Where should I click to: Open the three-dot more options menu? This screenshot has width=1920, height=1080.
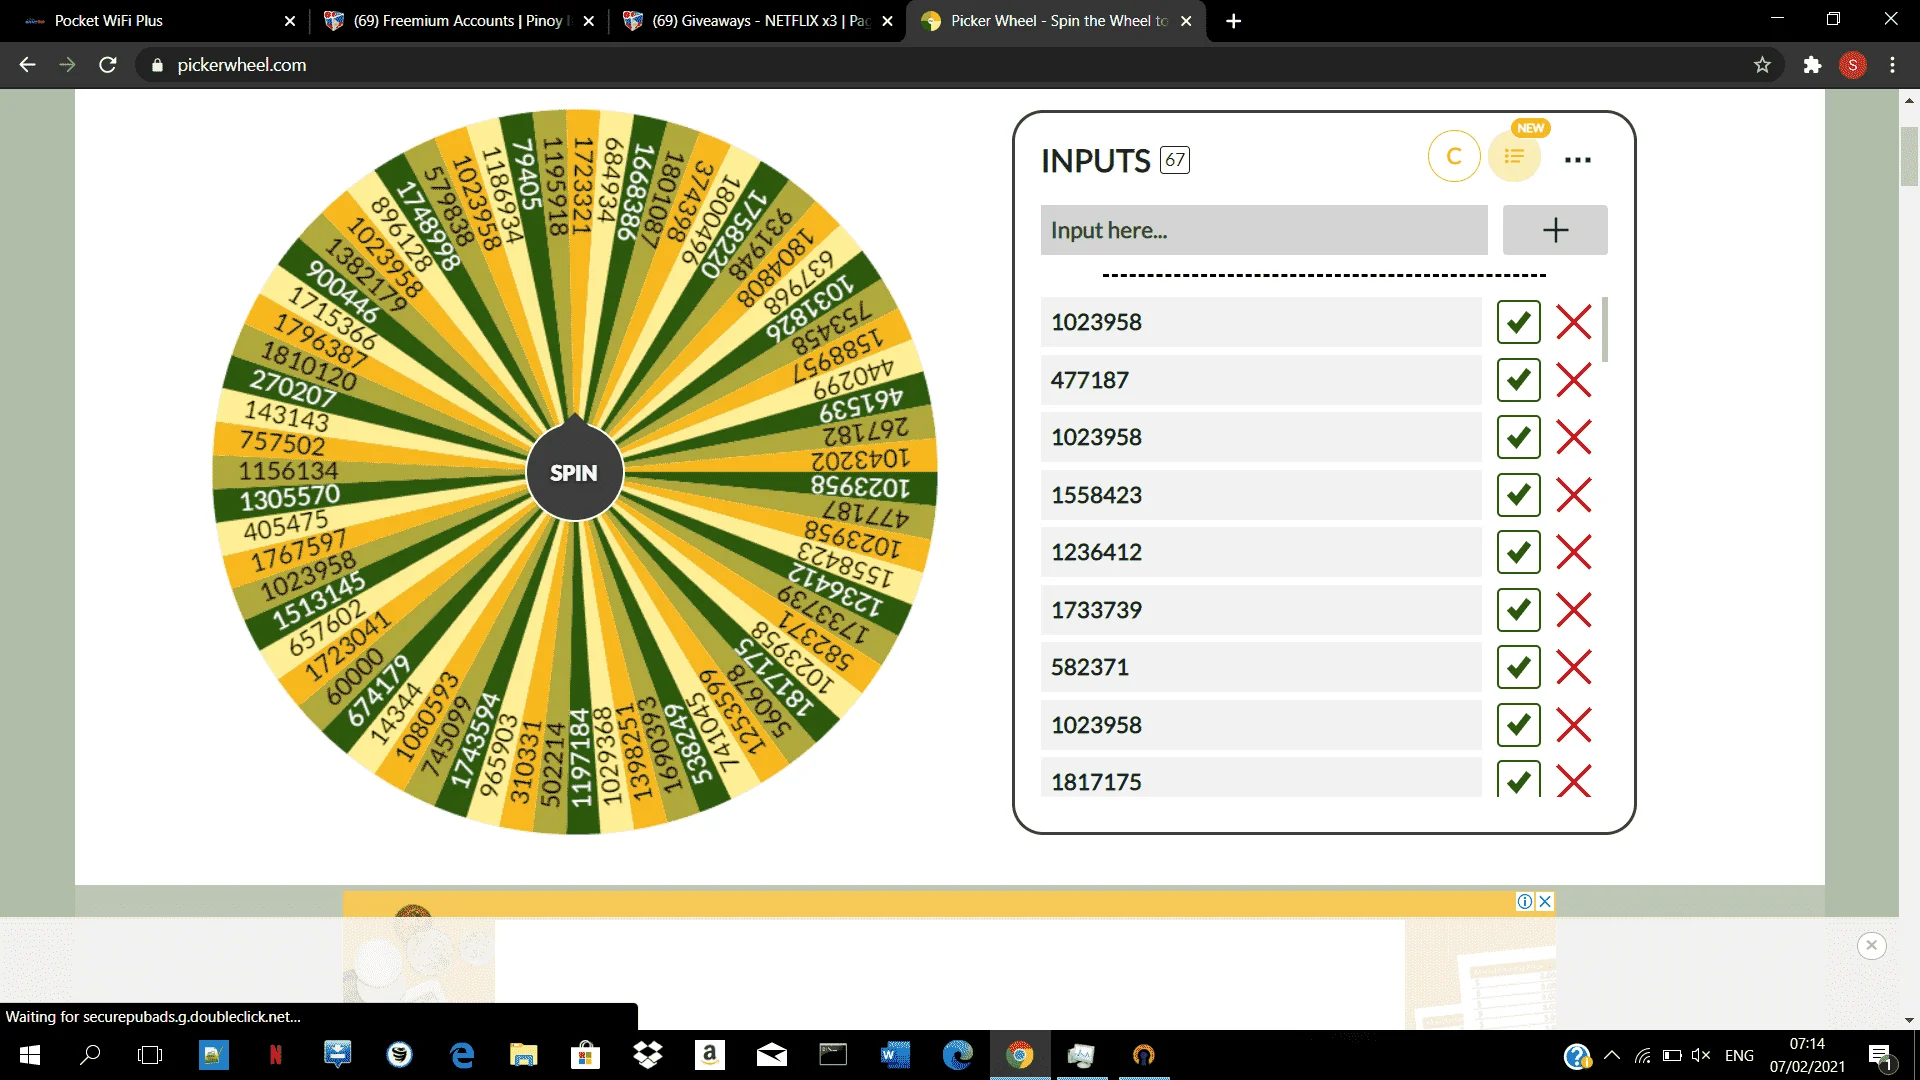pos(1577,160)
